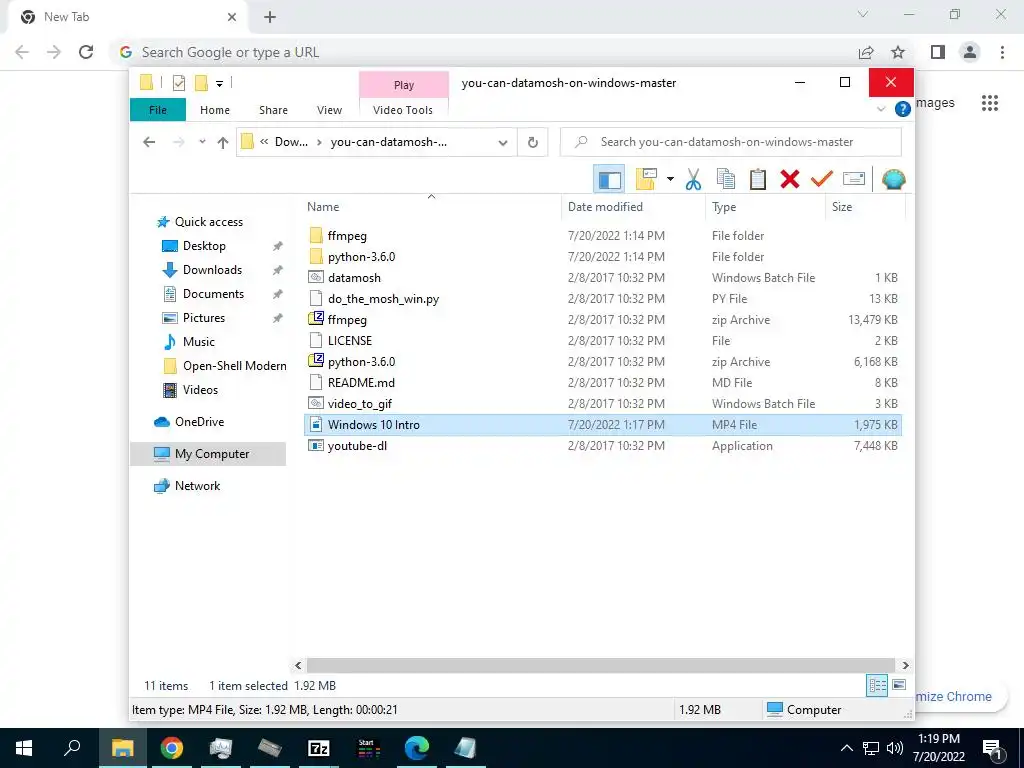Sort by the Type column header
1024x768 pixels.
pyautogui.click(x=765, y=206)
